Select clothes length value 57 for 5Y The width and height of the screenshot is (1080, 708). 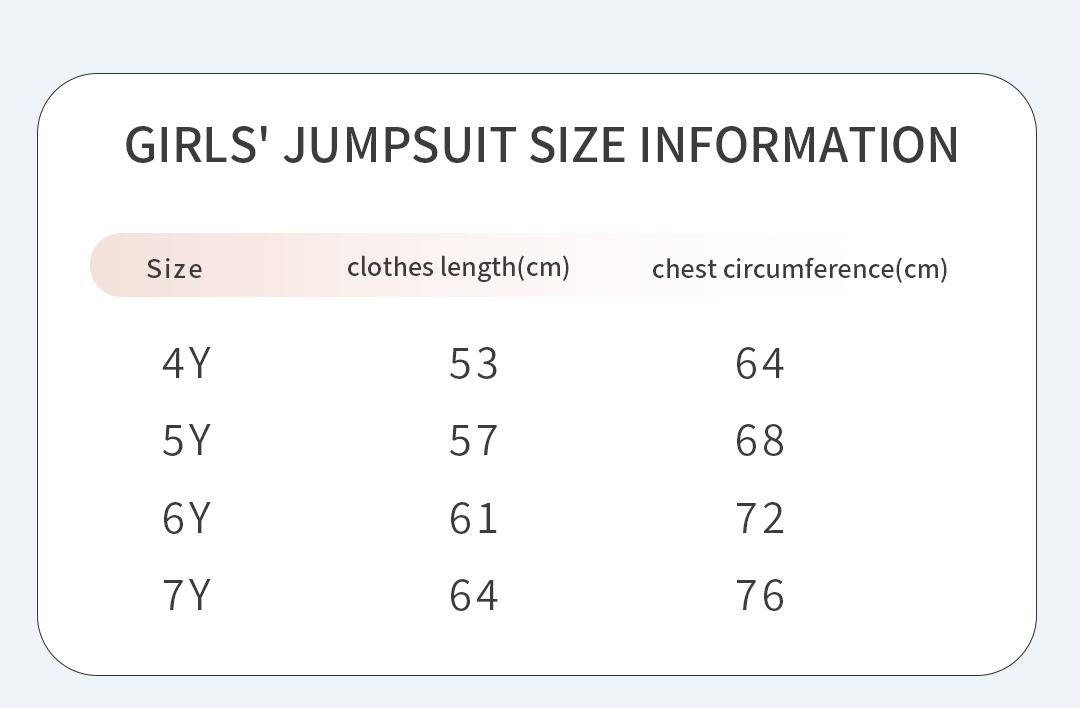point(473,440)
